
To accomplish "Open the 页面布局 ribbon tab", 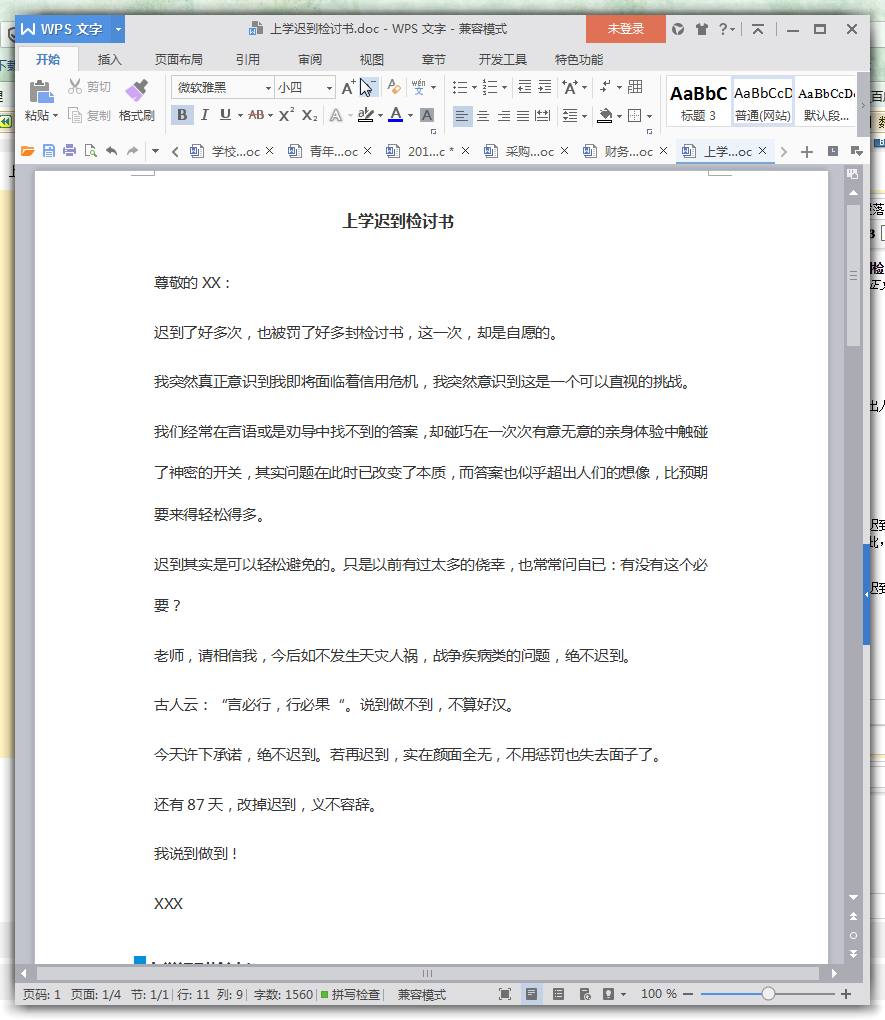I will pos(178,60).
